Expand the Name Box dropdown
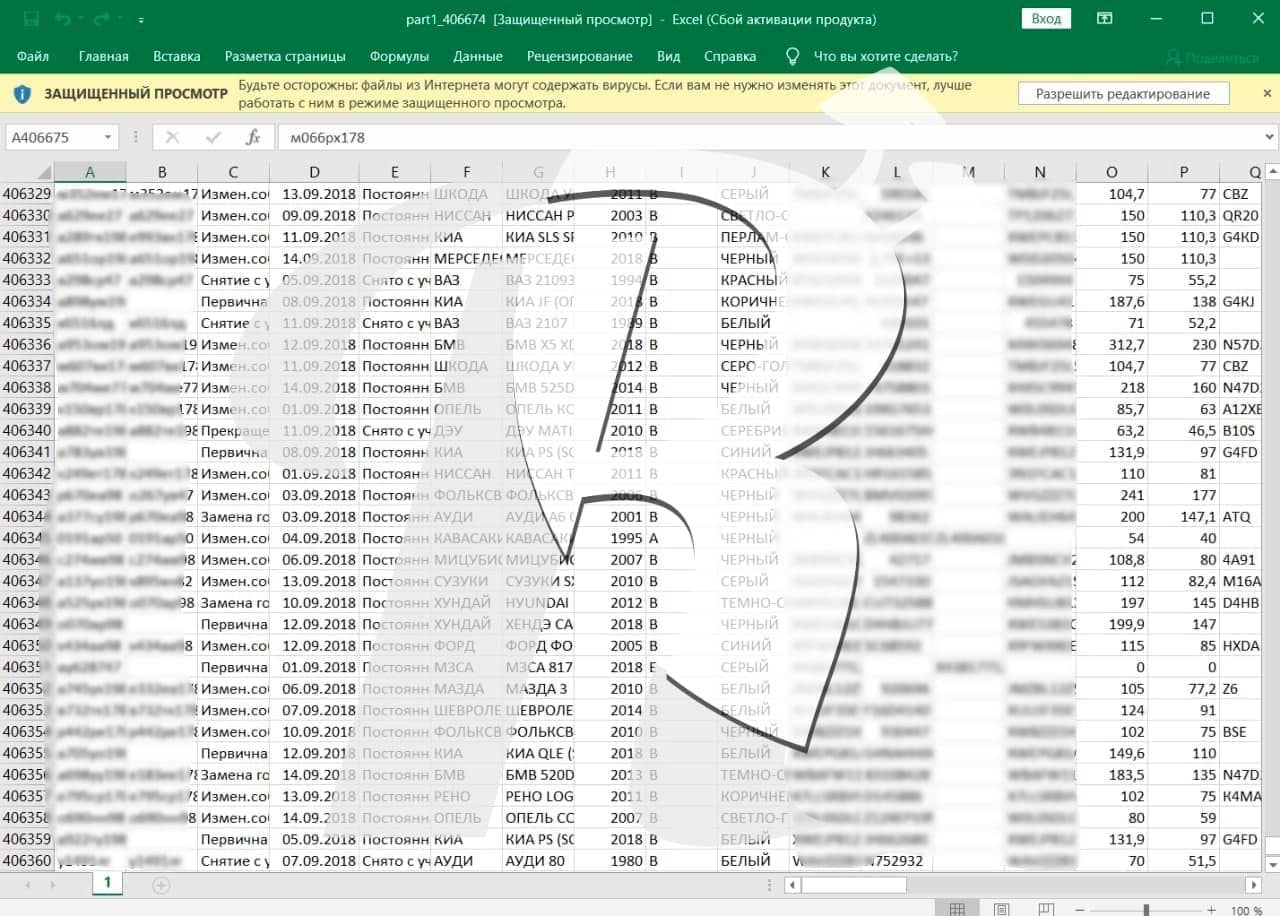 [x=107, y=138]
